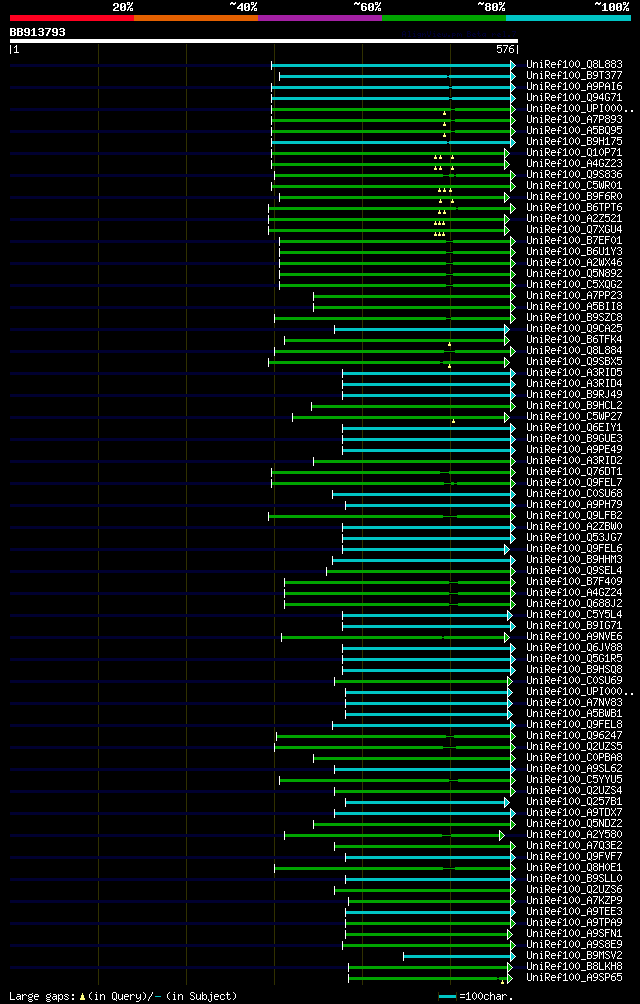
Task: Select the UniRef100_Q7XGU4 label
Action: click(574, 229)
